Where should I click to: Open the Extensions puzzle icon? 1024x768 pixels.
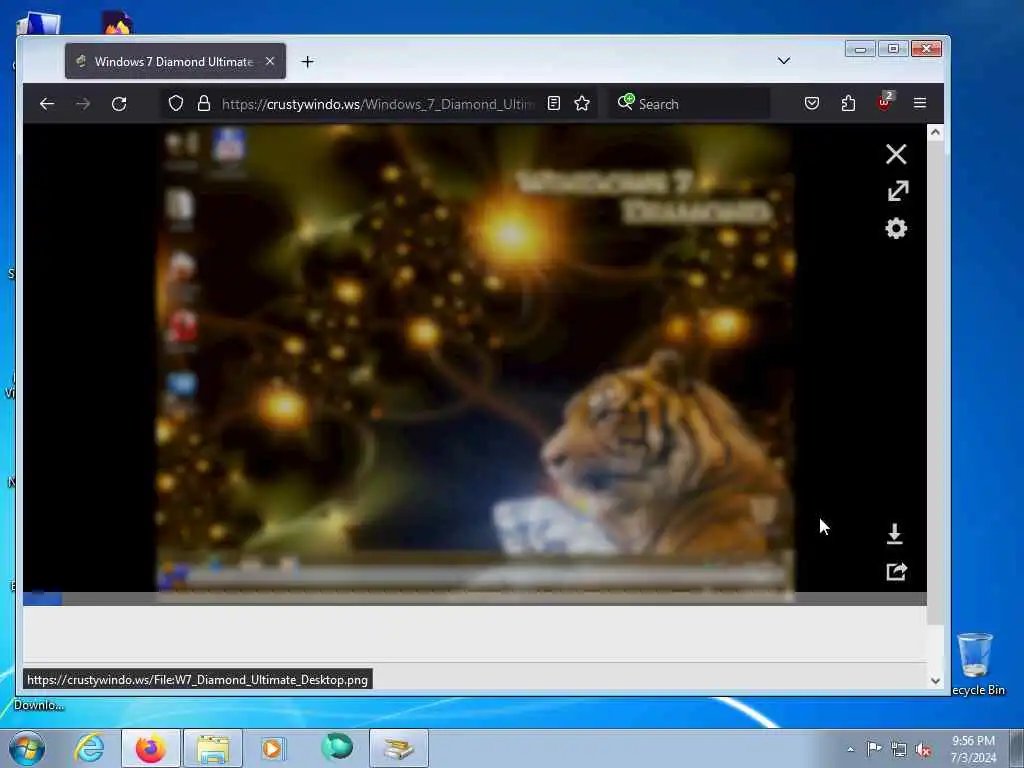(x=848, y=103)
